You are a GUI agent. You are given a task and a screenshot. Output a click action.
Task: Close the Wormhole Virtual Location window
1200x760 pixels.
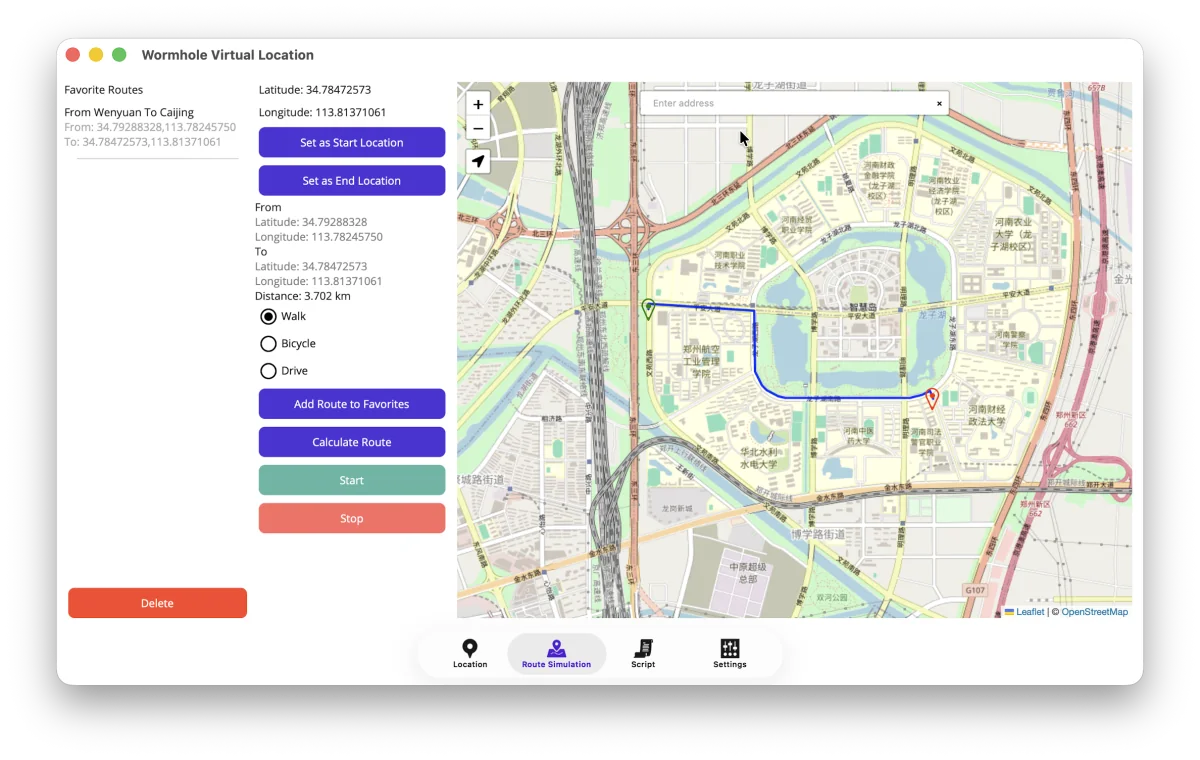(72, 55)
